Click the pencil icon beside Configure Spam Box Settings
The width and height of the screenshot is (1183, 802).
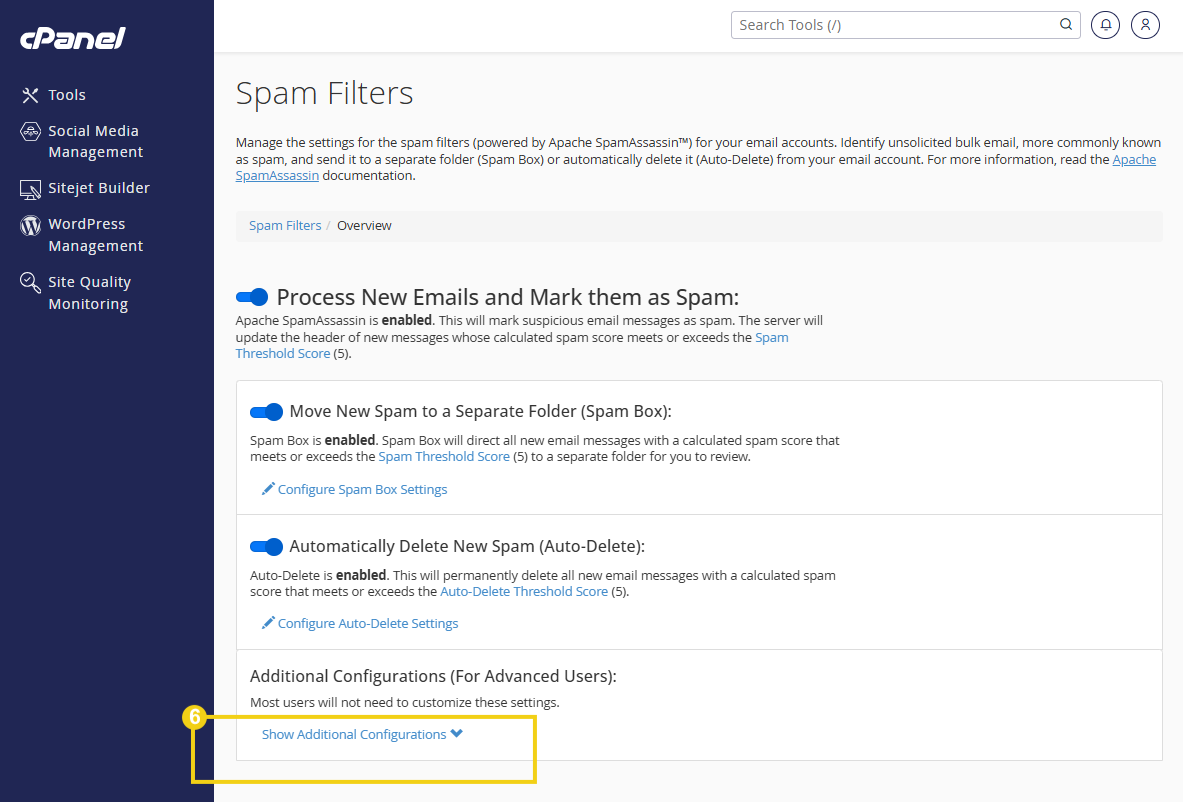tap(267, 489)
